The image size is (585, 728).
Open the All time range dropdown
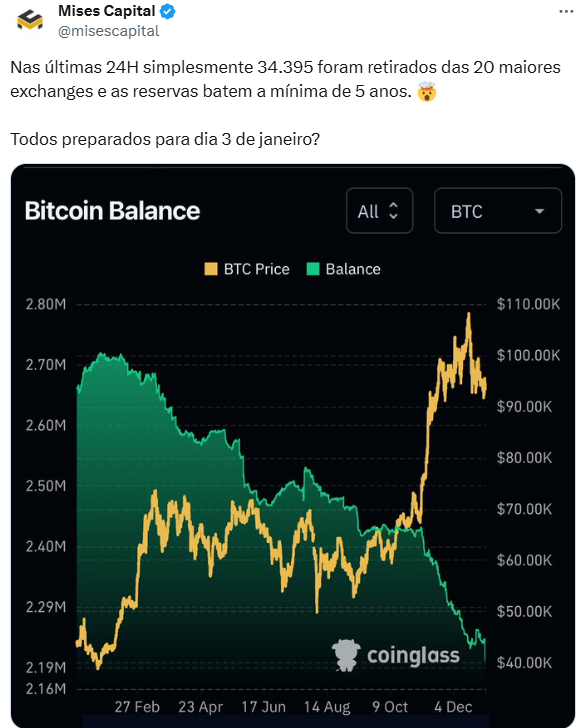coord(379,211)
